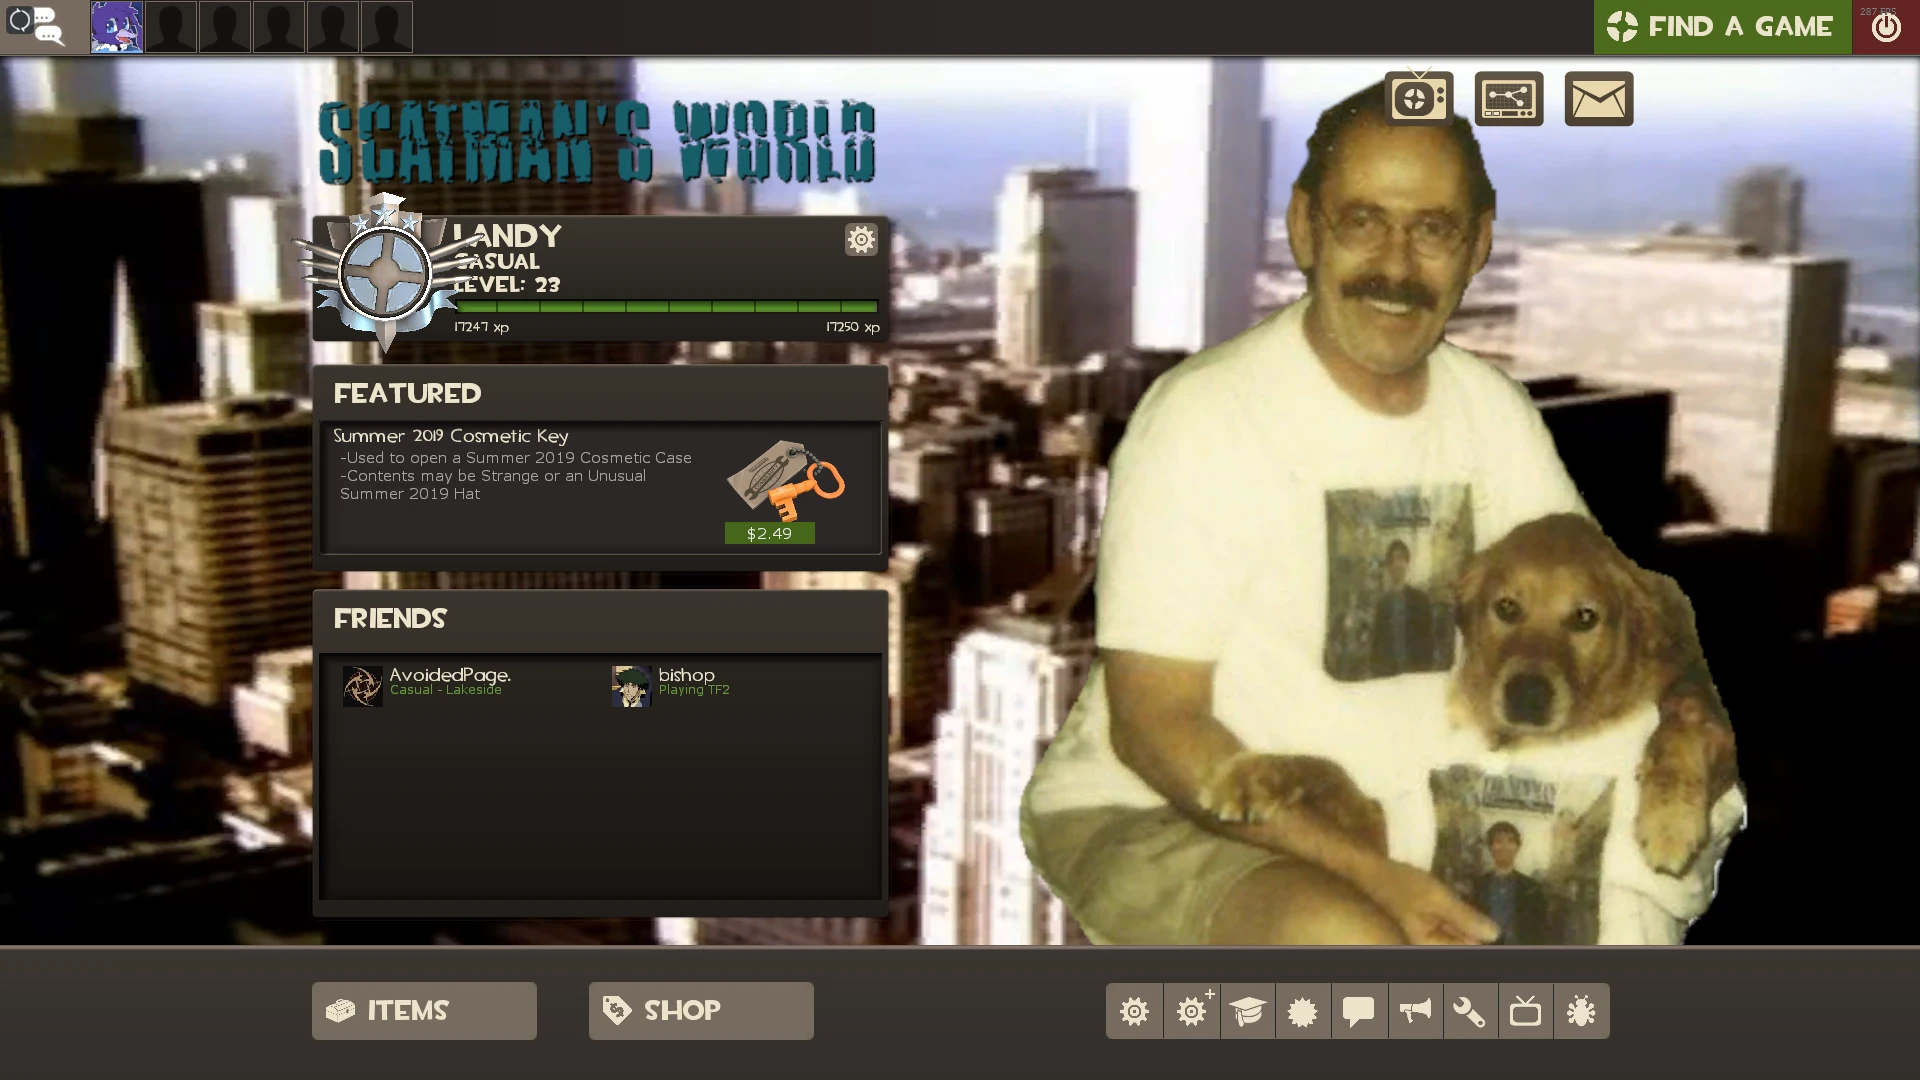Click the green XP progress bar
Viewport: 1920px width, 1080px height.
[666, 307]
